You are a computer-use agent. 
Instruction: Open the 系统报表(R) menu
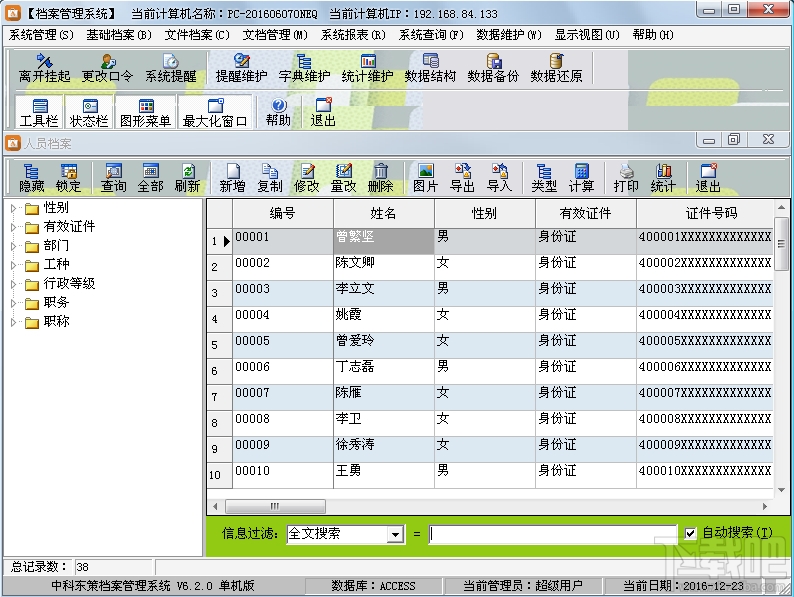353,35
